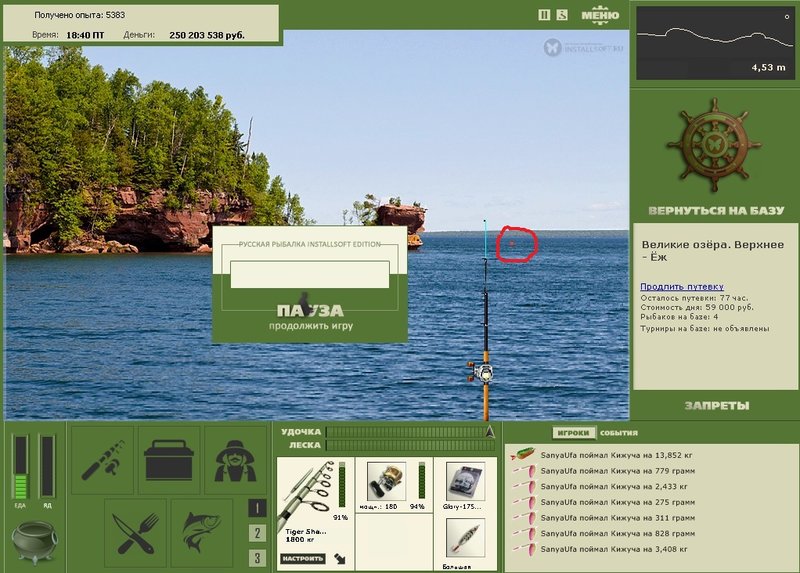Open the knife and fork food icon
The height and width of the screenshot is (573, 800).
tap(135, 533)
